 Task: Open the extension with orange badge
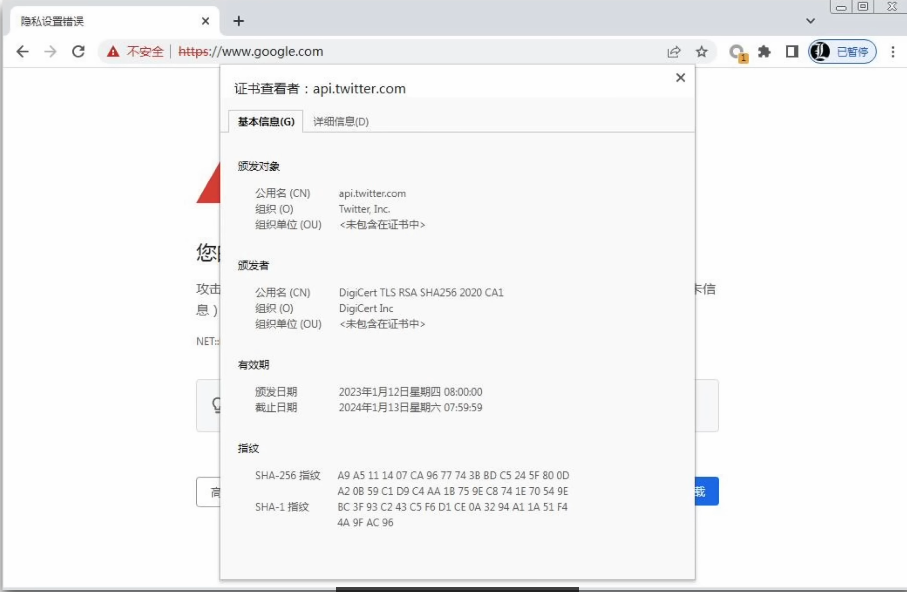coord(737,52)
